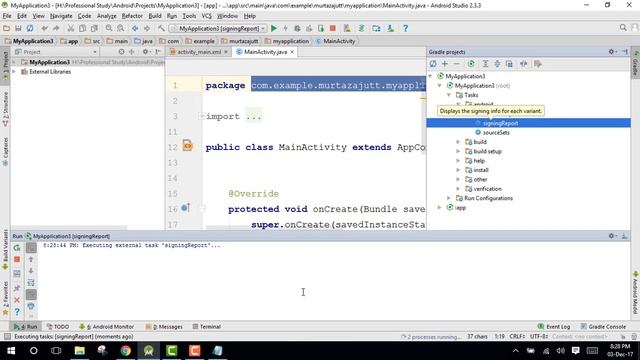Click the Make Project hammer icon
This screenshot has height=360, width=640.
[161, 28]
